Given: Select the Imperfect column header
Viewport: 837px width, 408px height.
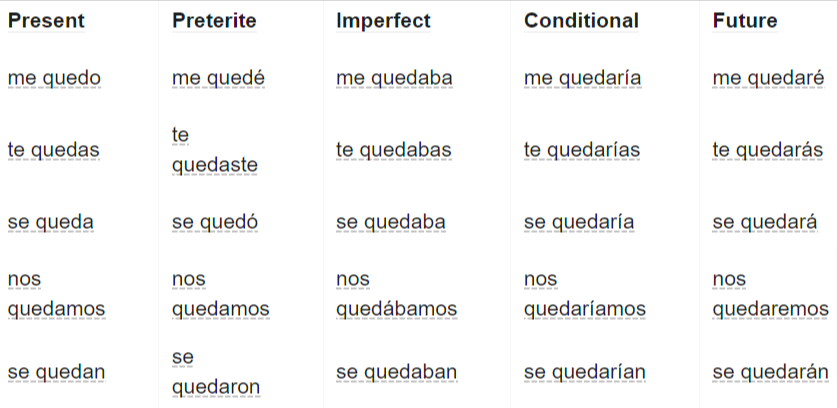Looking at the screenshot, I should click(x=383, y=21).
